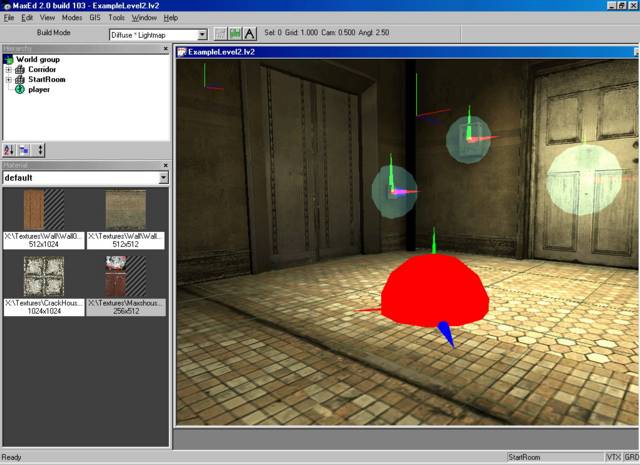Click the up-down arrows icon
Screen dimensions: 640x465
[39, 150]
